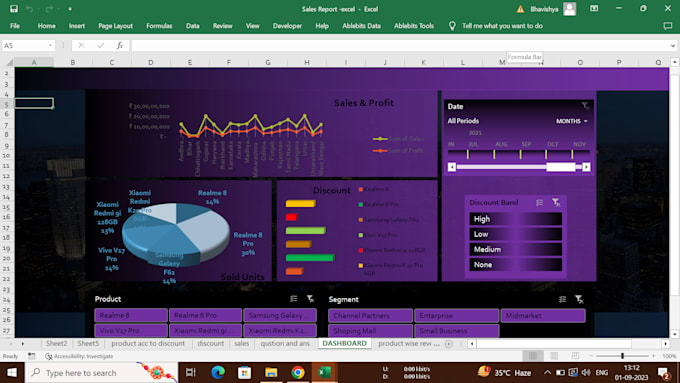
Task: Select Small Business segment
Action: click(x=457, y=331)
